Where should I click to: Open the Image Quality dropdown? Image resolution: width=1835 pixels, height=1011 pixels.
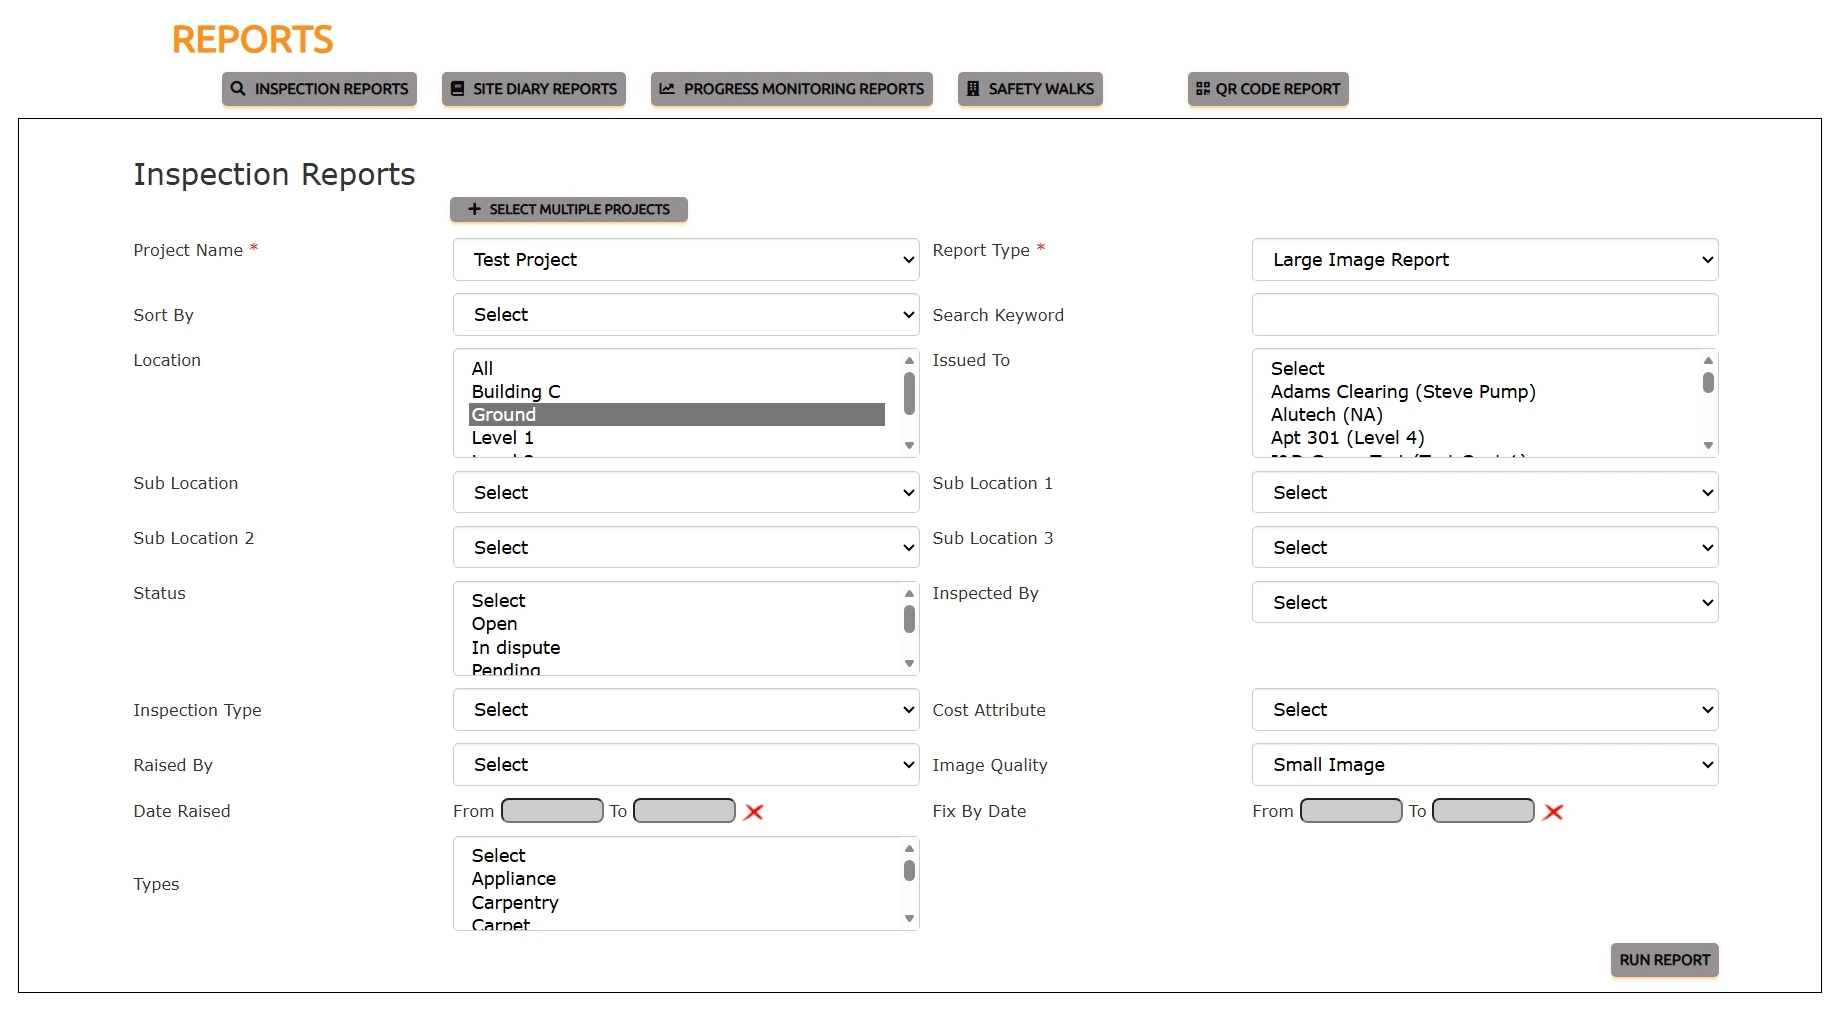(x=1485, y=765)
